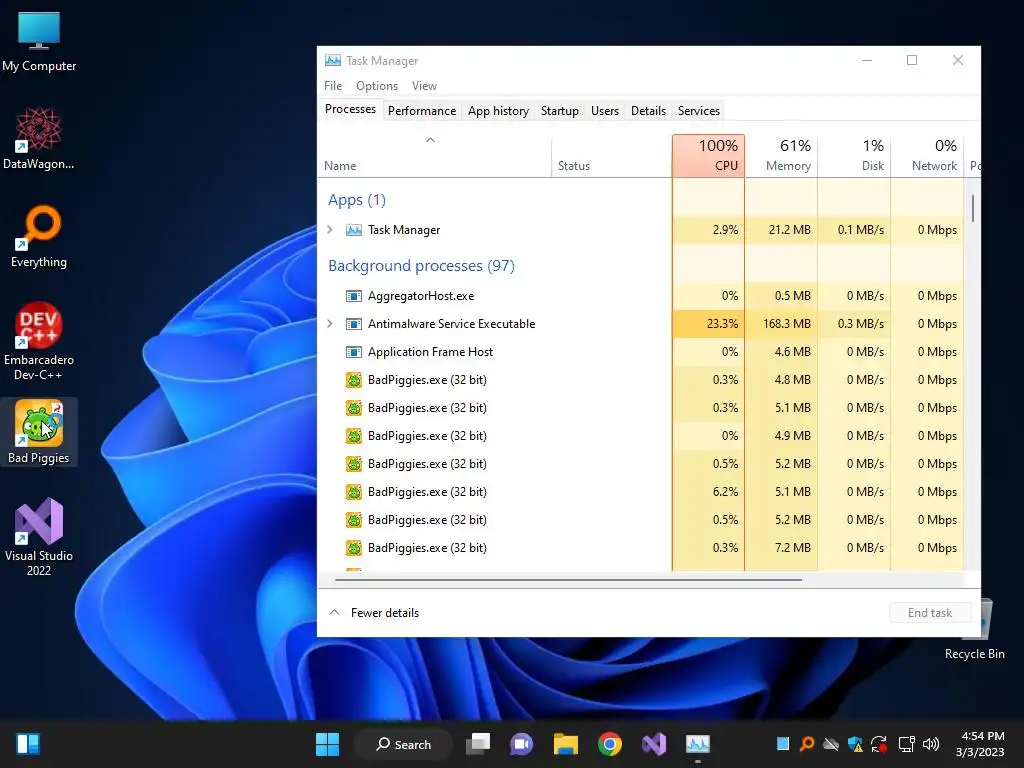Open the My Computer desktop icon
The height and width of the screenshot is (768, 1024).
pos(39,41)
